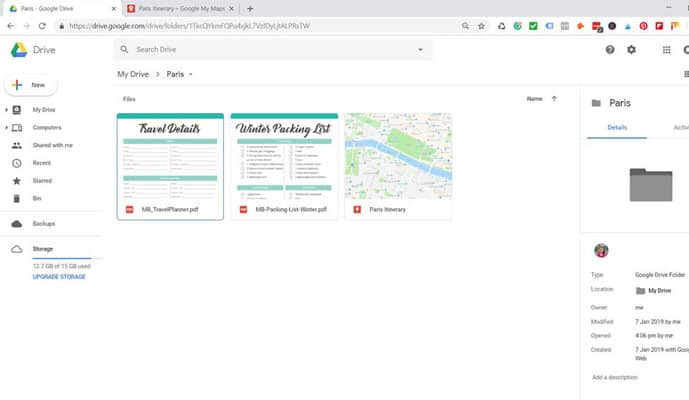
Task: Select the Paris Itinerary map thumbnail
Action: click(398, 156)
